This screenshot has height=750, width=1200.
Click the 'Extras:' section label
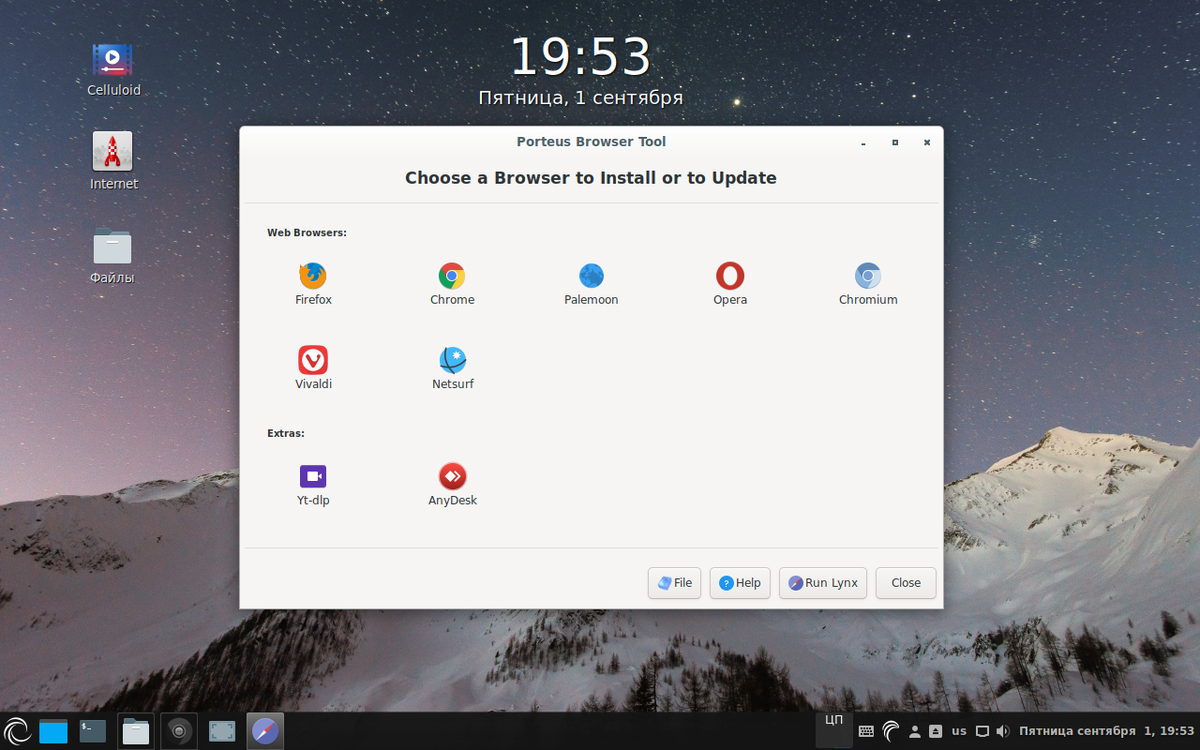(x=286, y=434)
